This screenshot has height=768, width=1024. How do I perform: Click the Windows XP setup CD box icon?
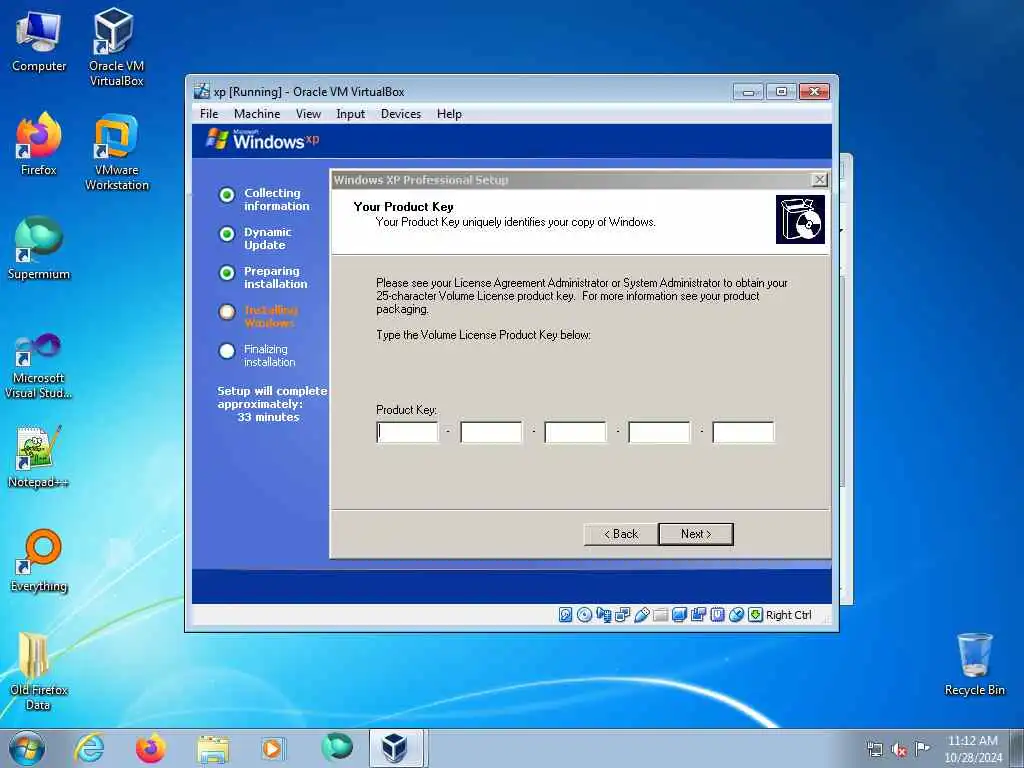click(800, 219)
